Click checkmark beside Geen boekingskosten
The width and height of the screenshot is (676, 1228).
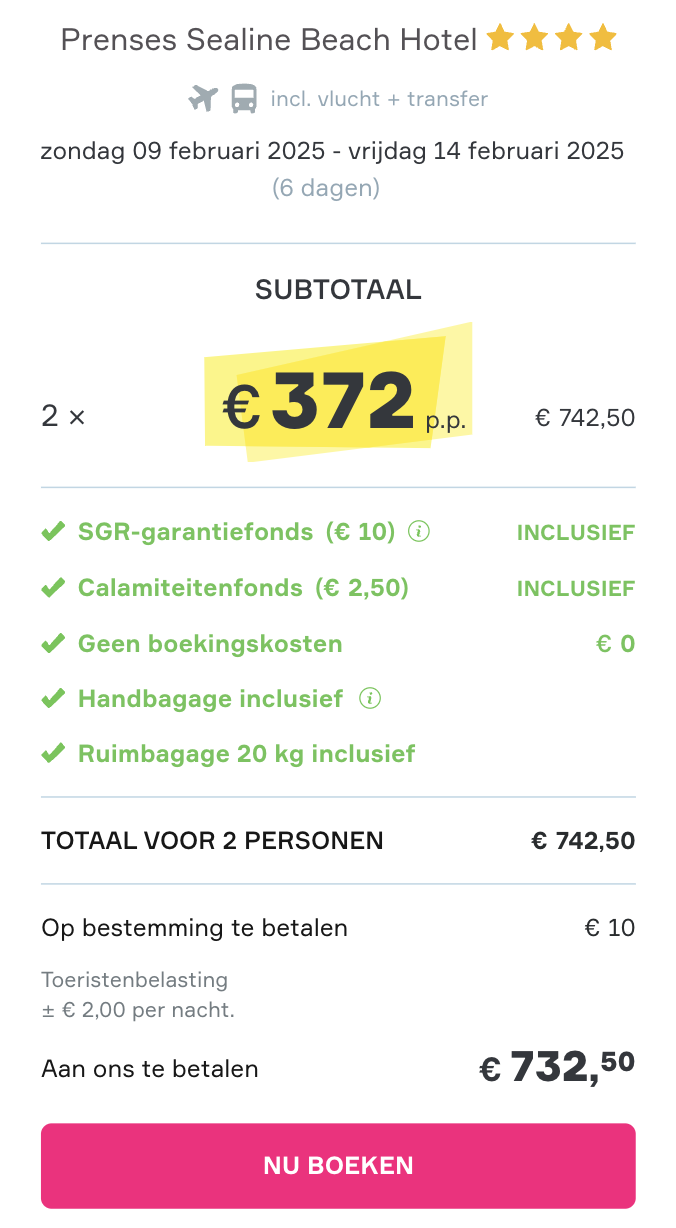[x=53, y=643]
